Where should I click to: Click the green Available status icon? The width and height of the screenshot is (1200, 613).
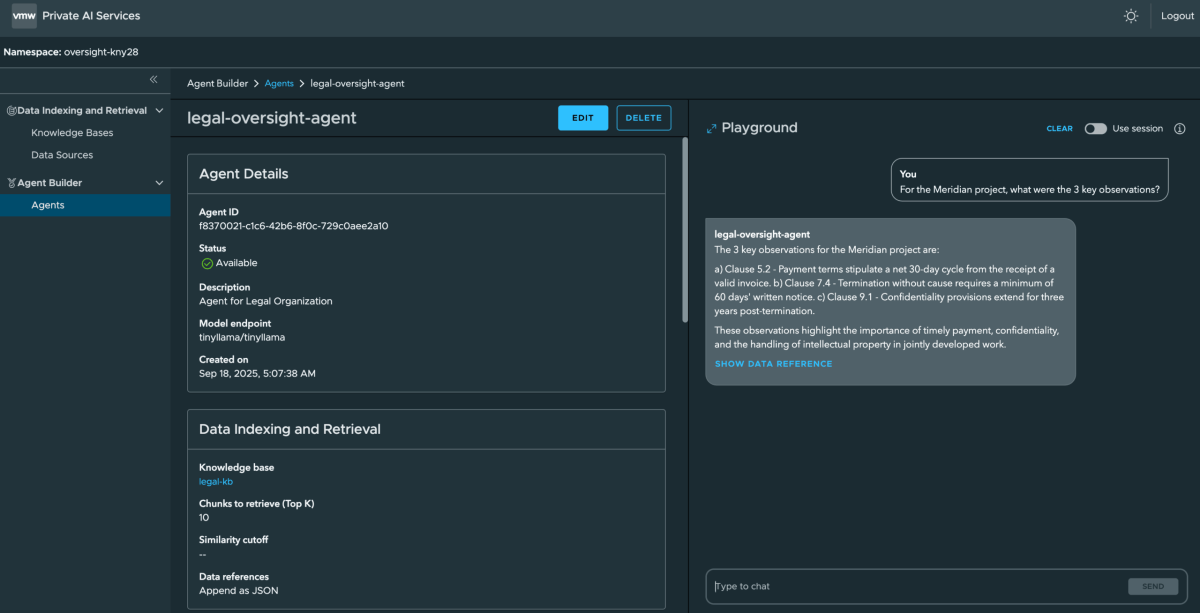pos(207,263)
